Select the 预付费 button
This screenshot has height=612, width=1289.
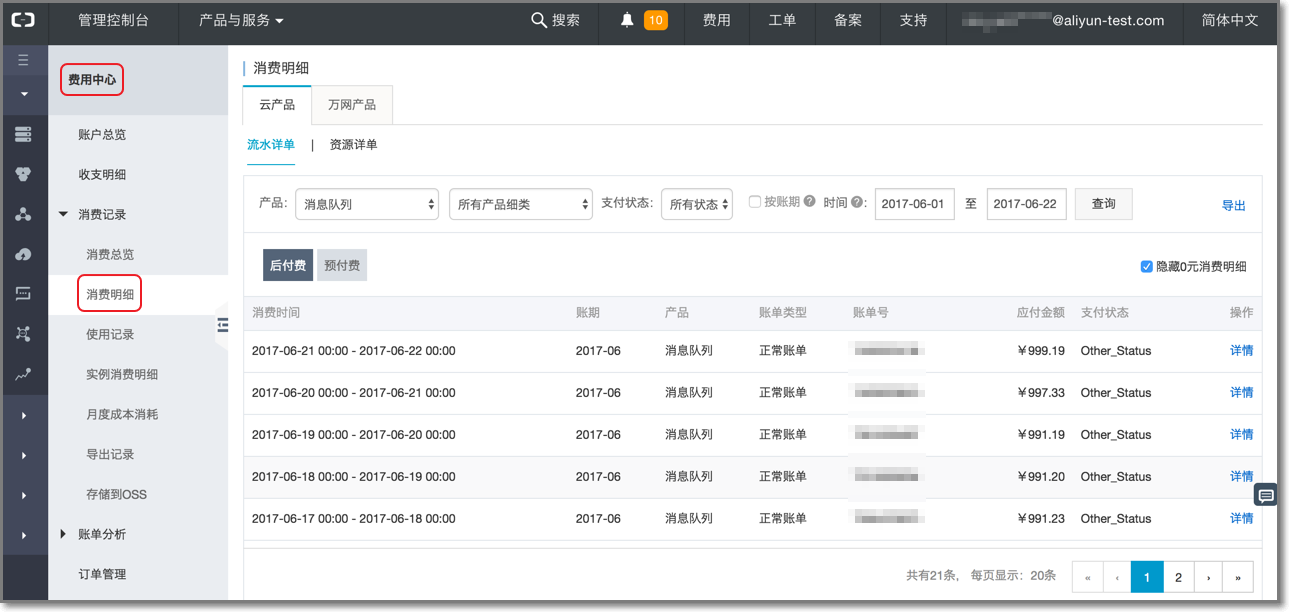point(342,266)
